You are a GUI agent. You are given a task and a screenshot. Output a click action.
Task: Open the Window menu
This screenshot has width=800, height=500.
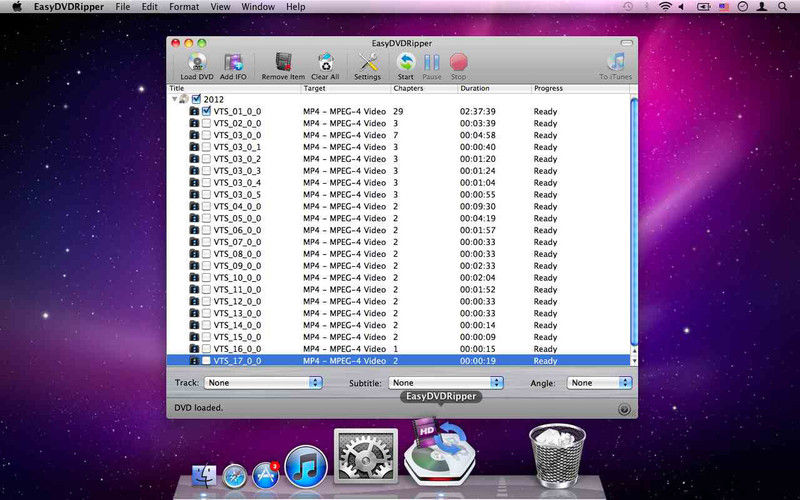258,7
